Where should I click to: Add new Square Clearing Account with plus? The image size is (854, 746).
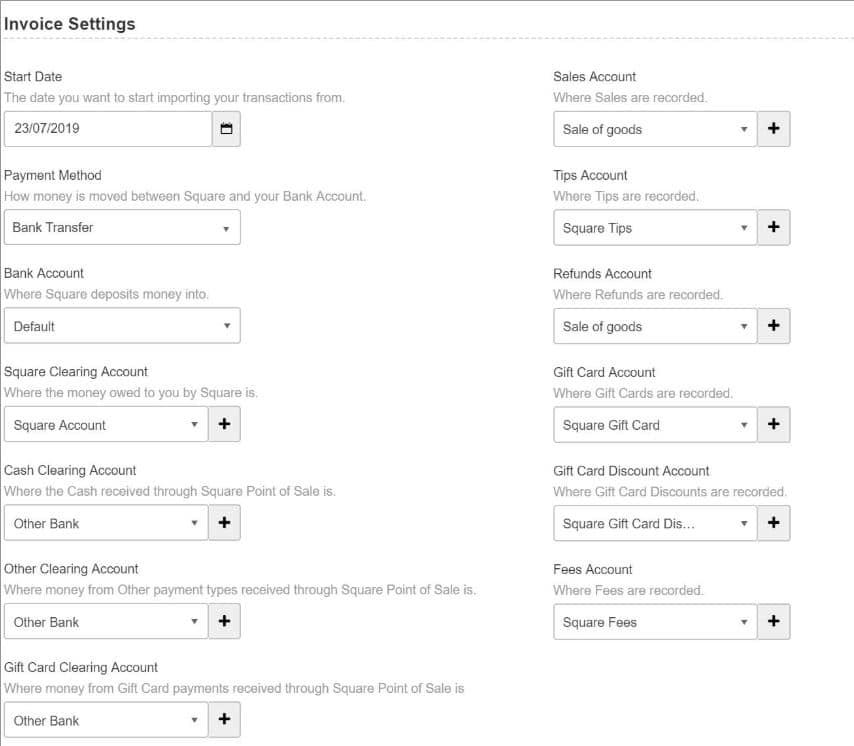click(x=224, y=425)
